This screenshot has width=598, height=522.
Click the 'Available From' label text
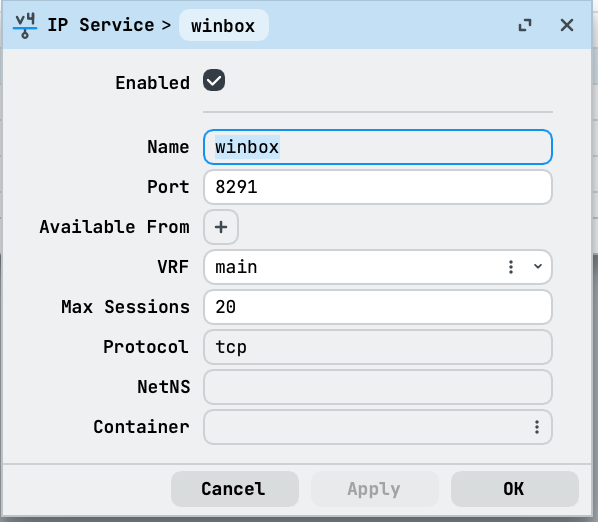click(x=114, y=227)
